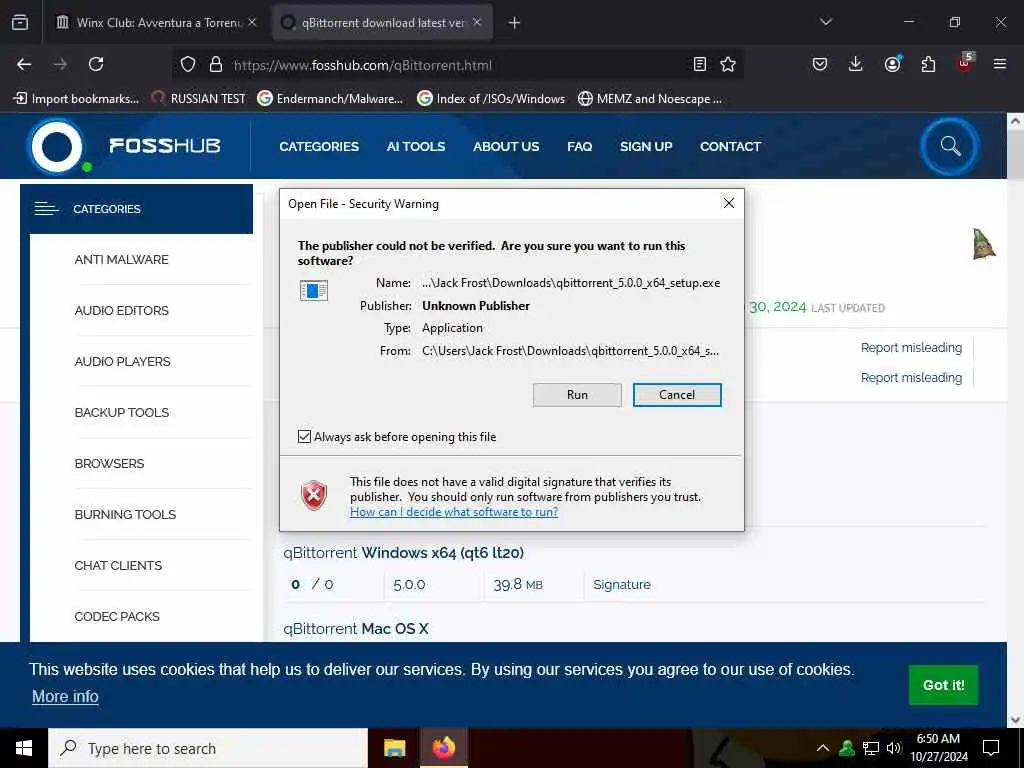Close the qBittorrent download tab

coord(477,22)
